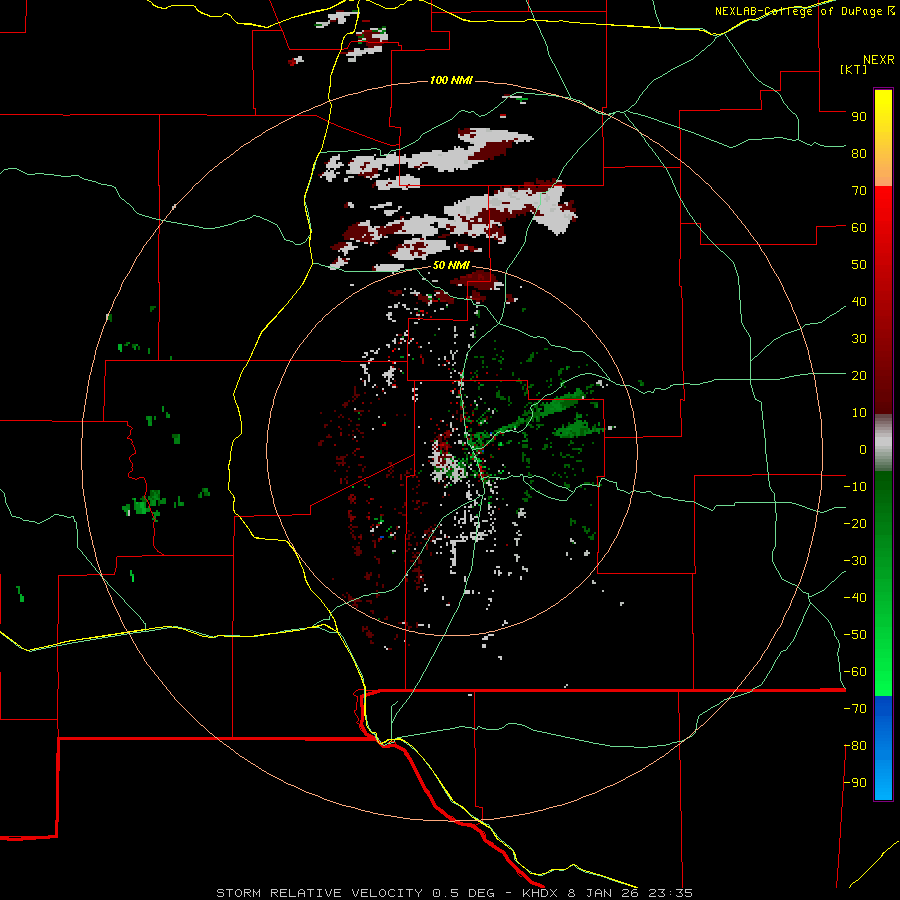Click the -50 value on the velocity scale
Image resolution: width=900 pixels, height=900 pixels.
click(855, 635)
